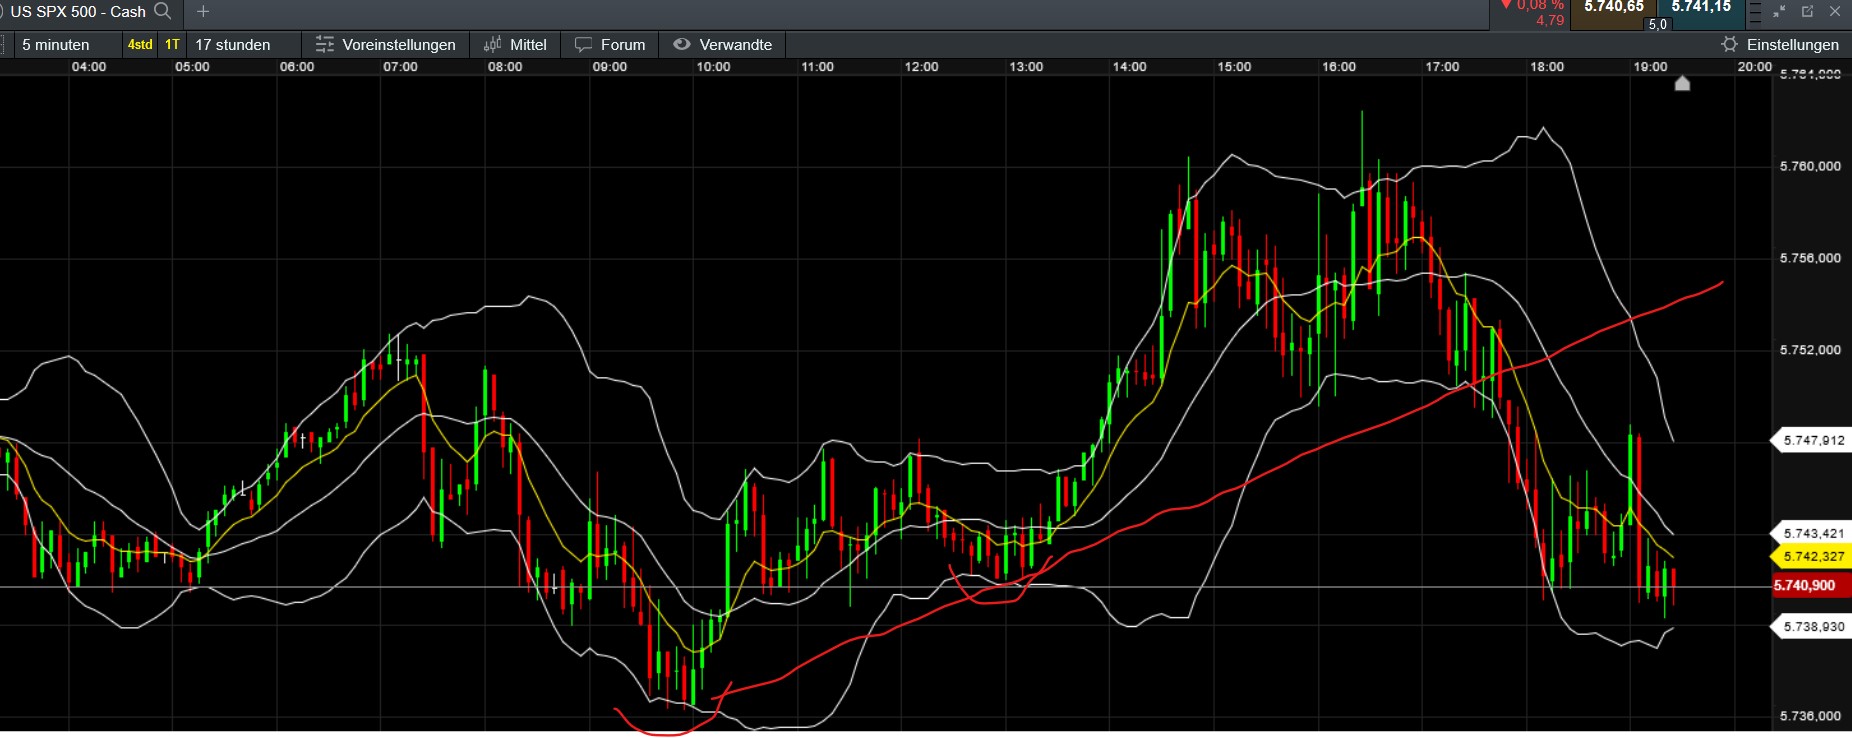Close the chart panel
This screenshot has width=1852, height=738.
point(1835,11)
